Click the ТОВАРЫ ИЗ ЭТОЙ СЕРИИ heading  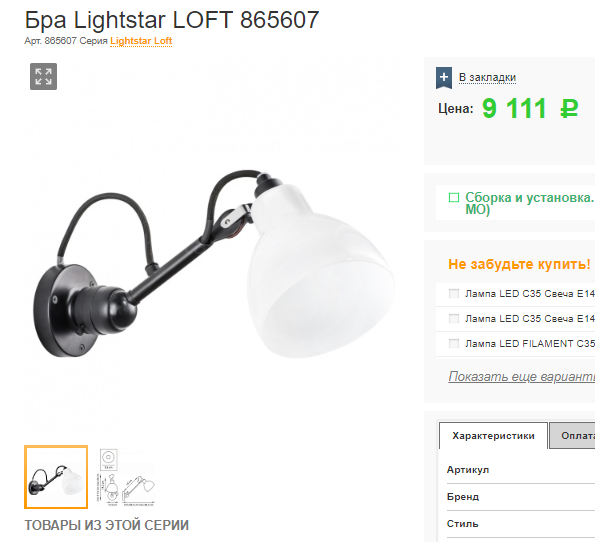pyautogui.click(x=107, y=525)
